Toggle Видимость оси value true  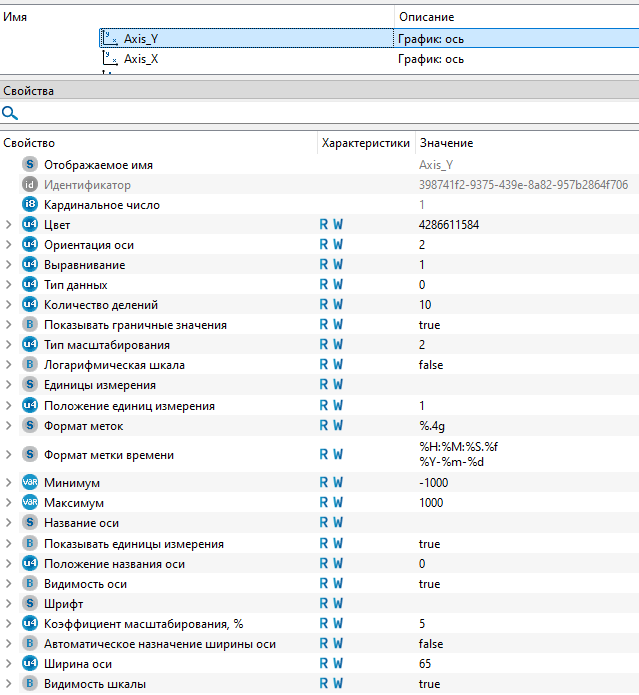pos(429,584)
